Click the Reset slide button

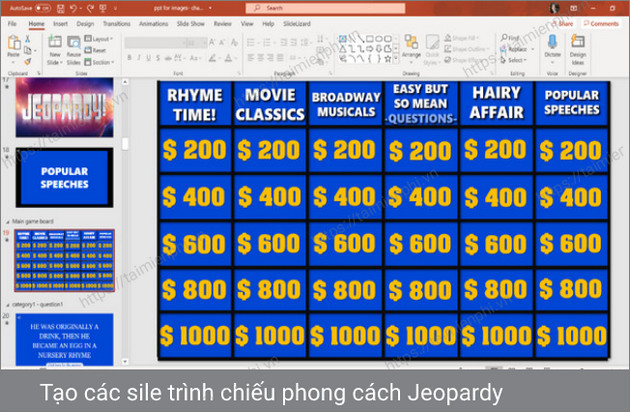(96, 50)
